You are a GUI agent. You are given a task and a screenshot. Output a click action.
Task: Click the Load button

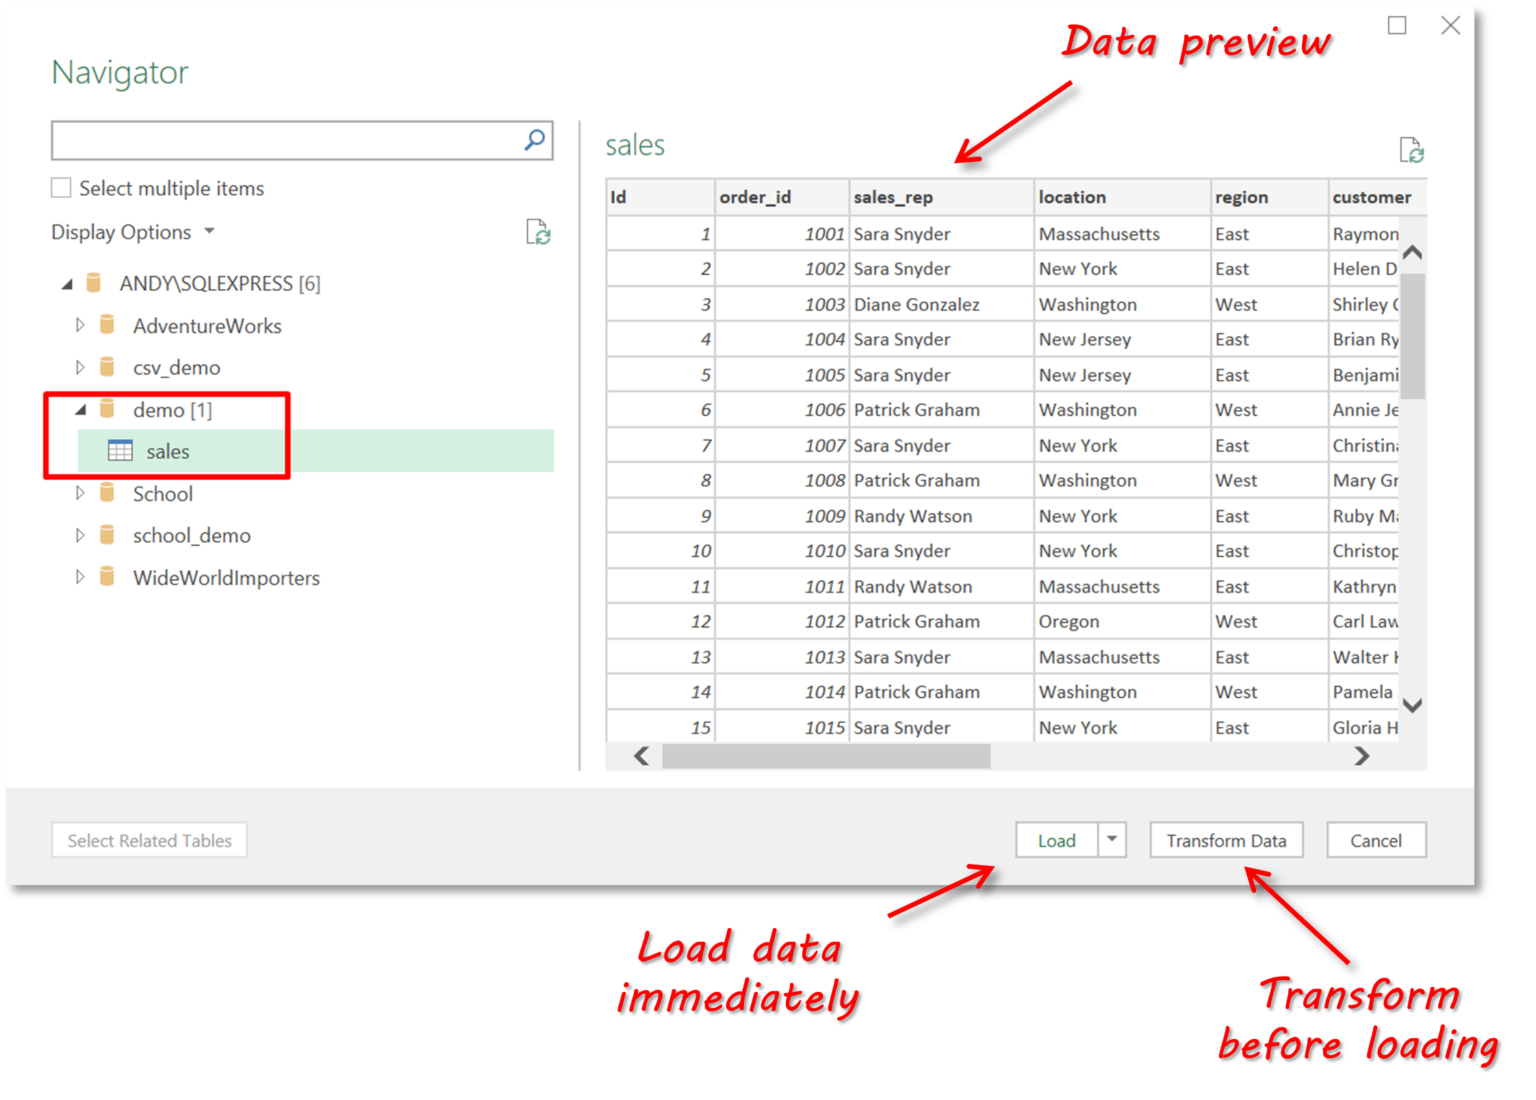1055,840
